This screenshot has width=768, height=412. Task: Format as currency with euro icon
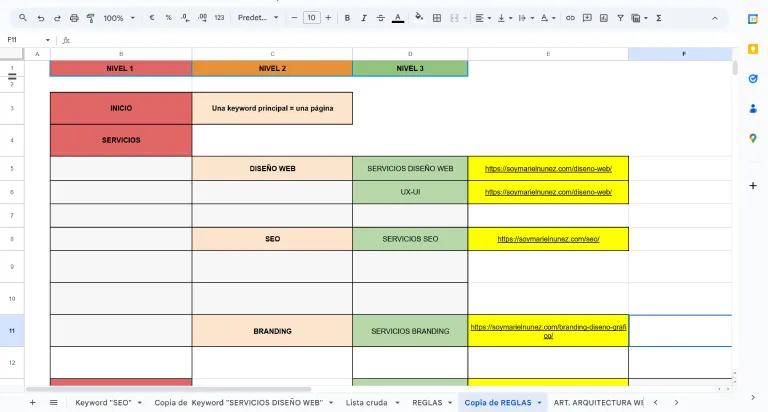coord(152,18)
